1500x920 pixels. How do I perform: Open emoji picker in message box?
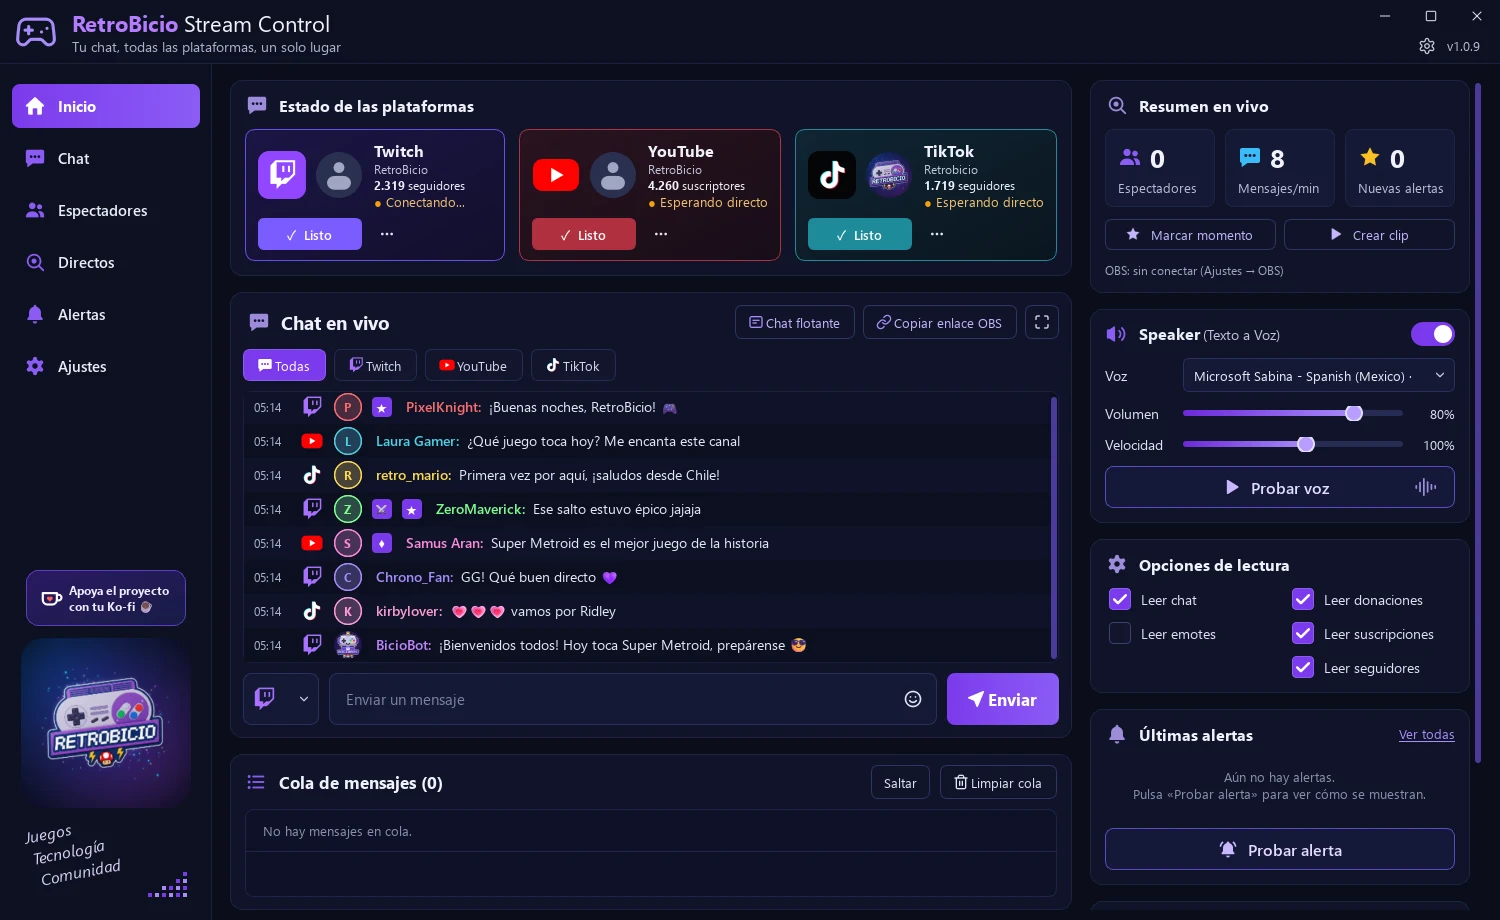[913, 699]
